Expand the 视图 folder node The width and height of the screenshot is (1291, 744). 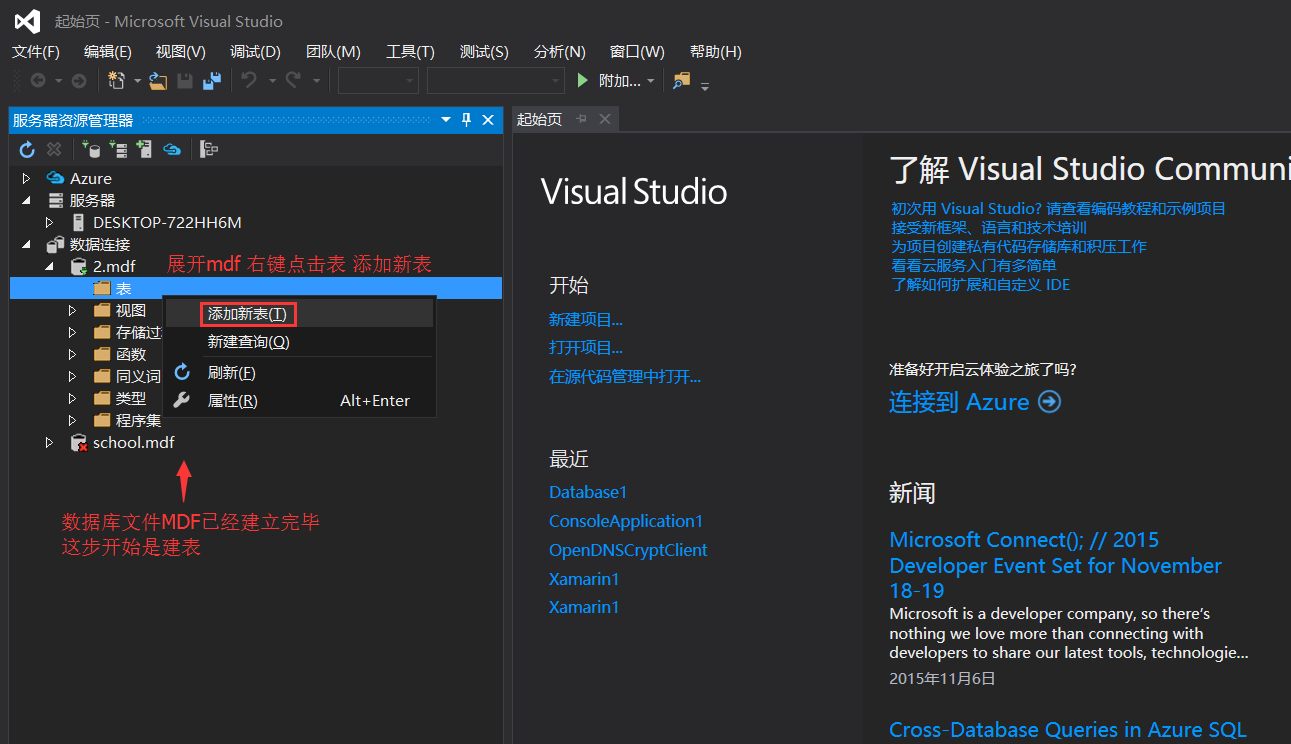(72, 310)
